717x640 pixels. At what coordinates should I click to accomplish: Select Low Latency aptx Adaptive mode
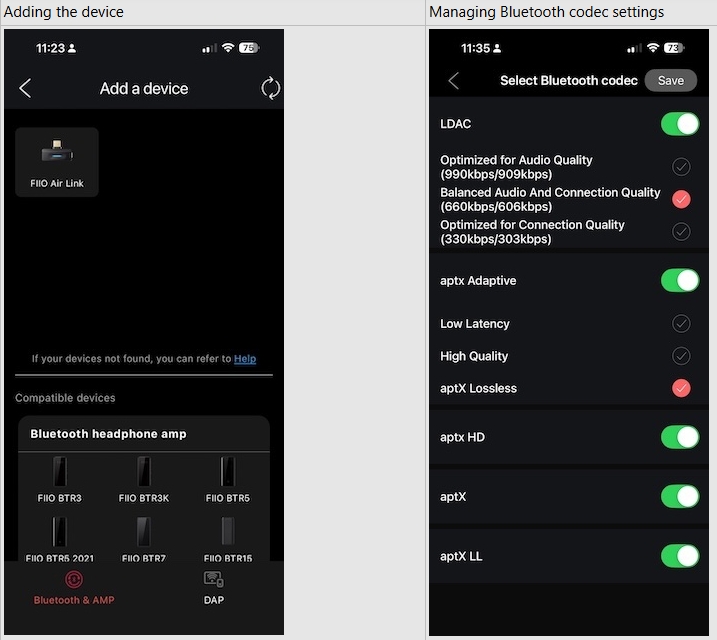click(x=681, y=324)
